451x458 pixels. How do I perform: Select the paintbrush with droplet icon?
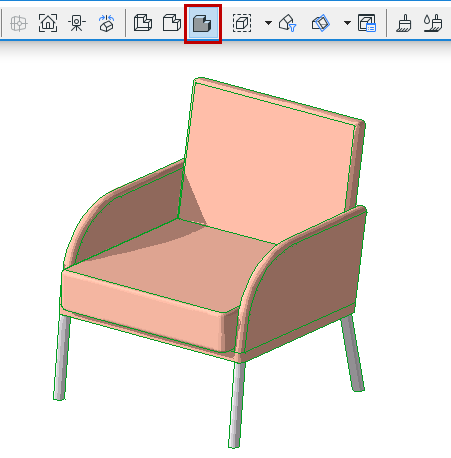tap(433, 23)
